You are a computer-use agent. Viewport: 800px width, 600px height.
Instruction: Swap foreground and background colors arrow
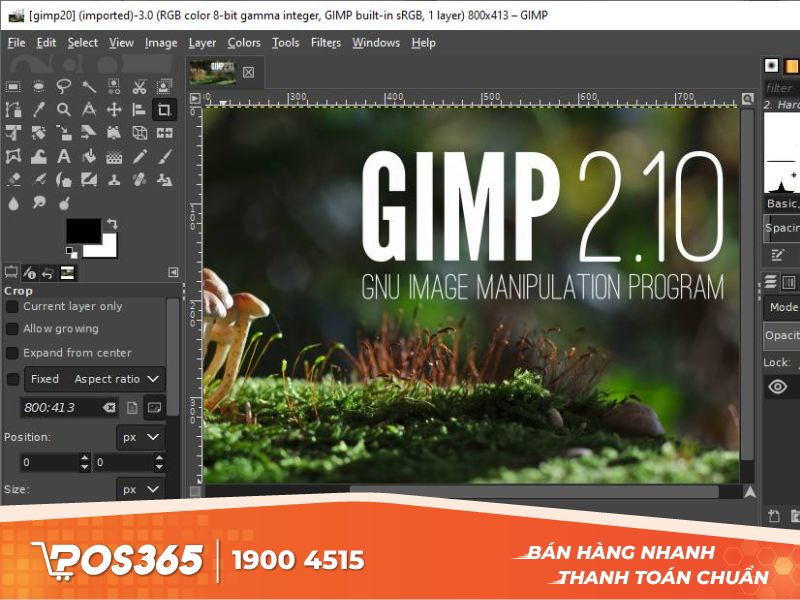coord(112,223)
